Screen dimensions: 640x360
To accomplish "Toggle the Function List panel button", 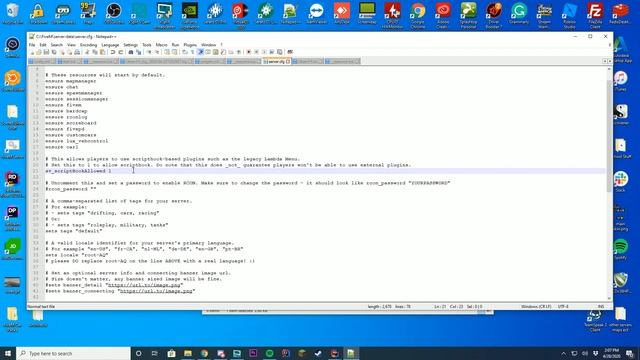I will coord(223,52).
